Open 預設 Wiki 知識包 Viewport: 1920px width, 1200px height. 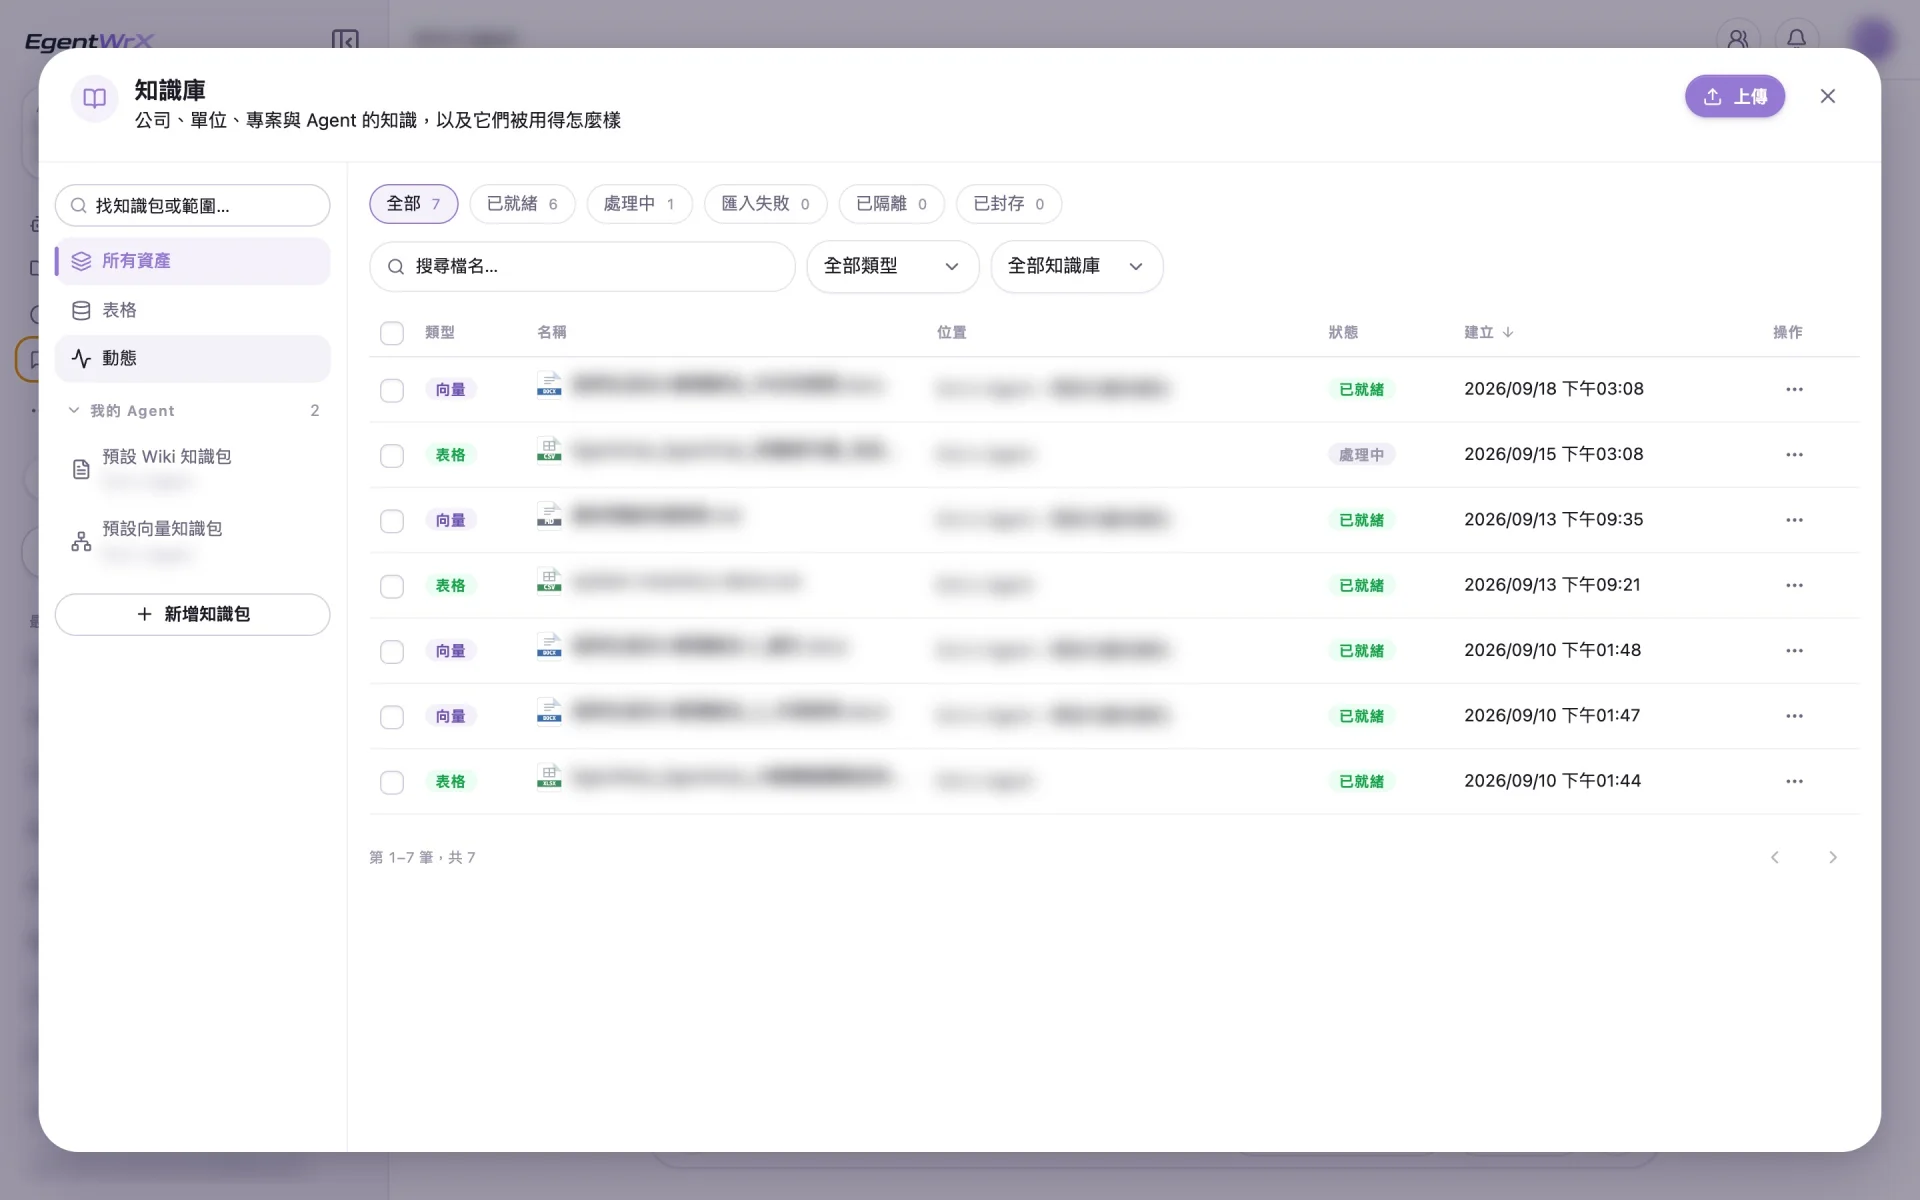tap(192, 468)
